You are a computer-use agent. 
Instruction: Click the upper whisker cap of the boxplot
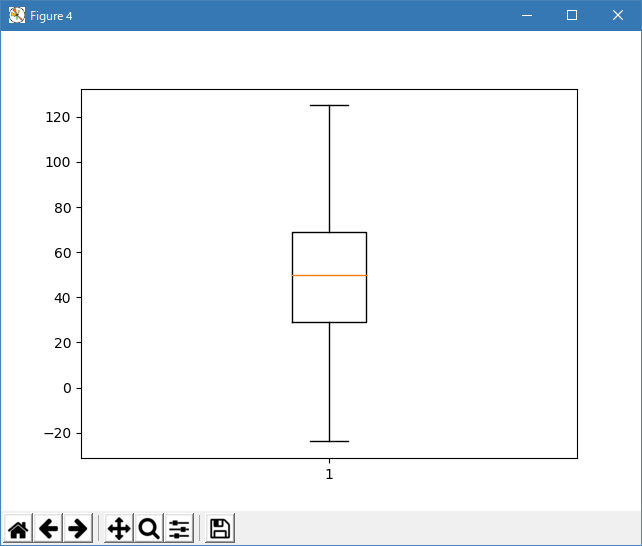coord(329,106)
